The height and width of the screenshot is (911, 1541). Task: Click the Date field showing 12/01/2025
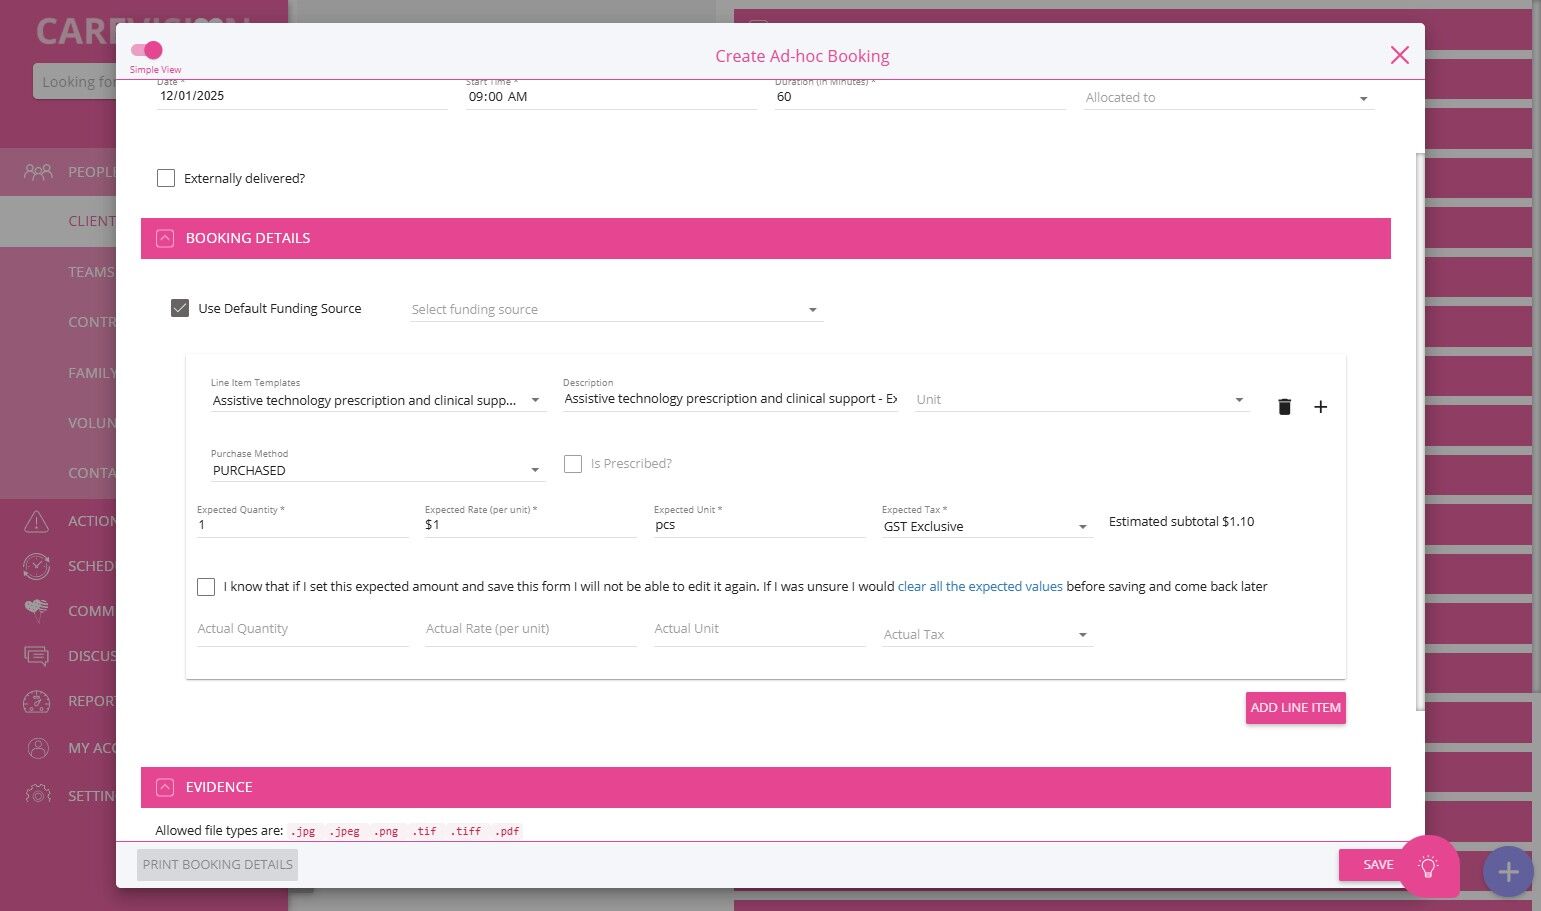pos(302,97)
